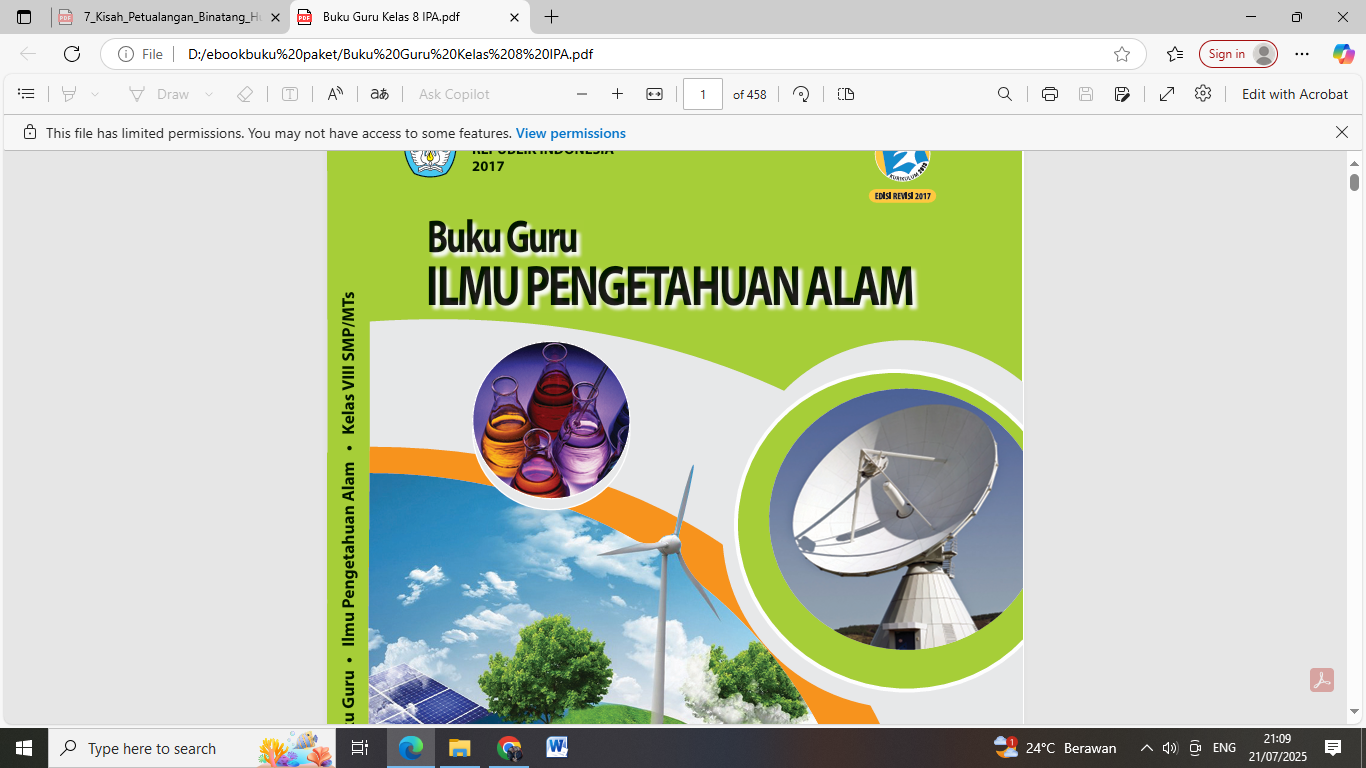
Task: Save the PDF file
Action: coord(1085,93)
